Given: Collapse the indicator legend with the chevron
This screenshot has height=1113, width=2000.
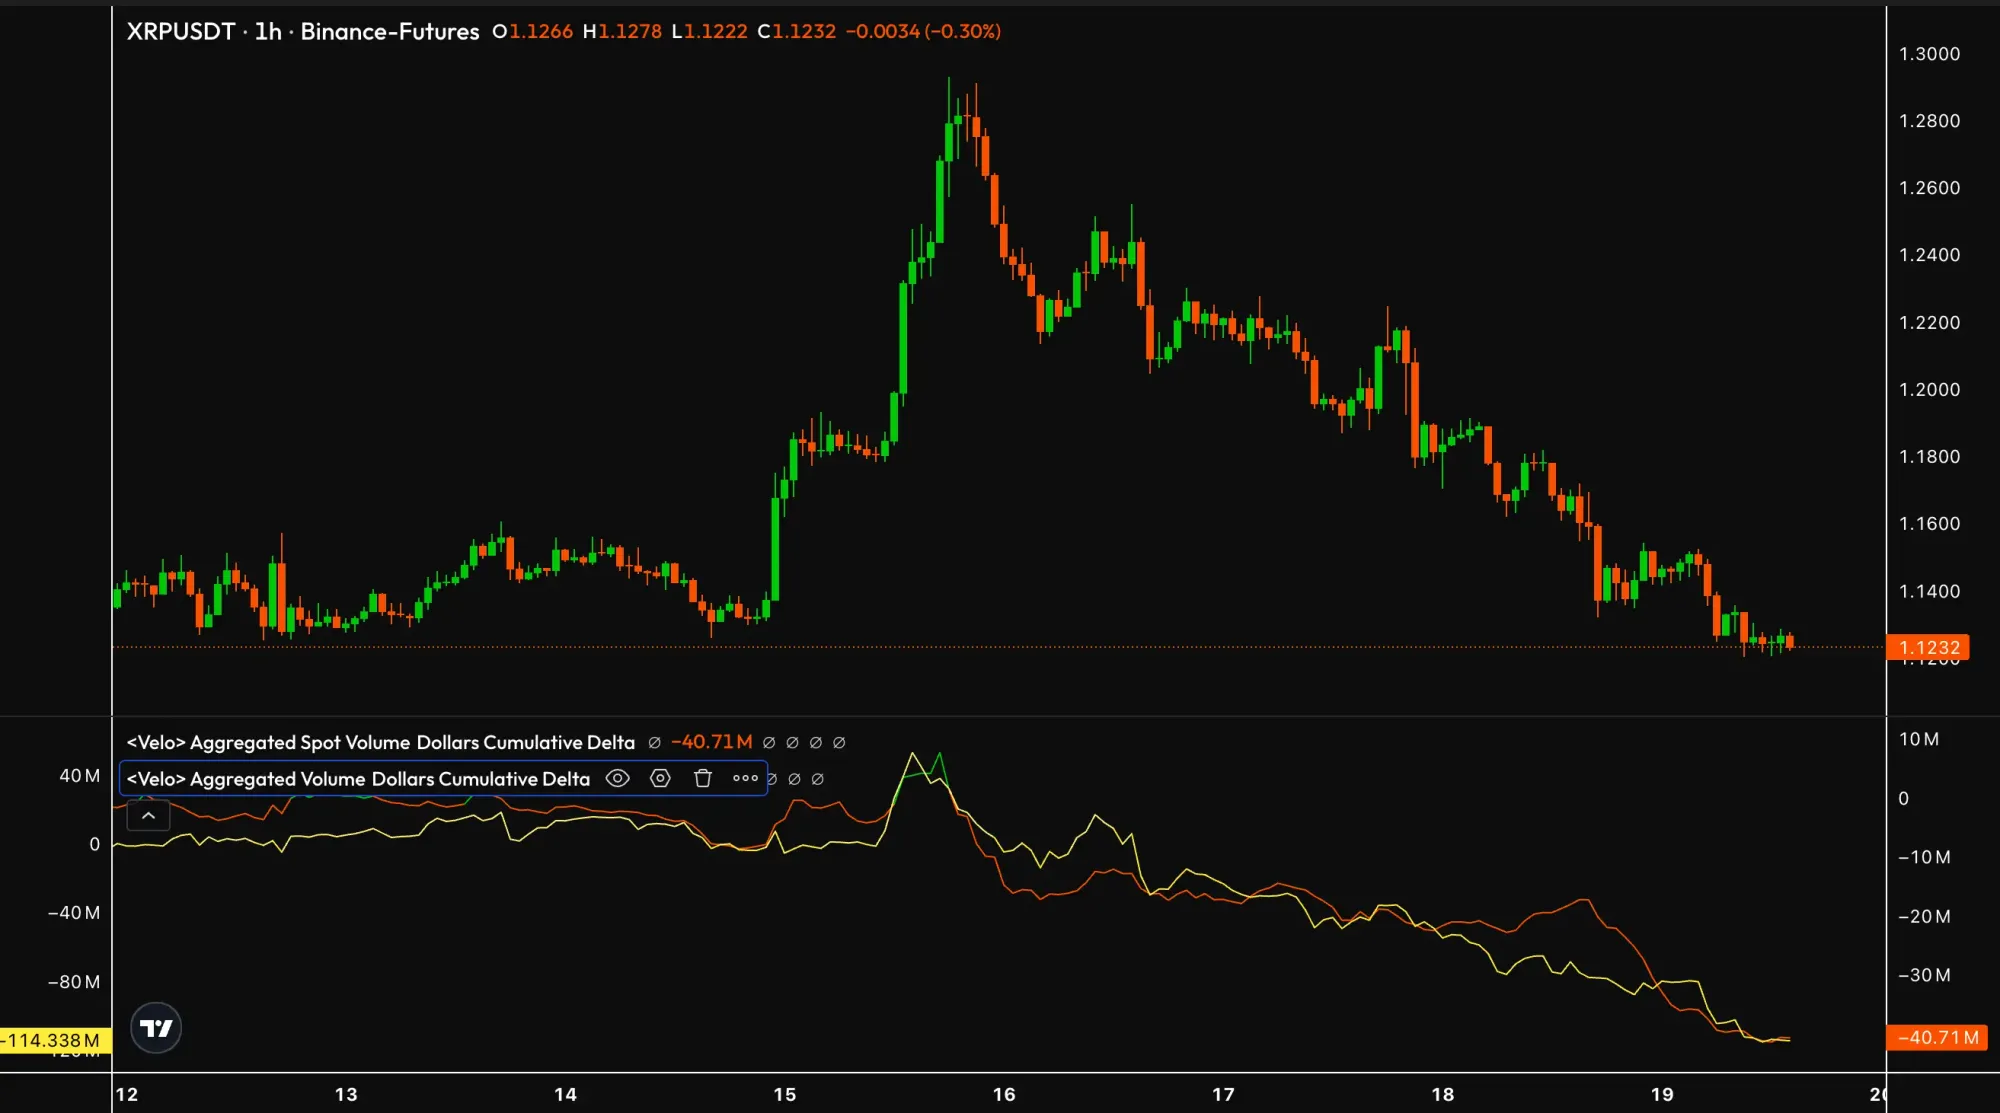Looking at the screenshot, I should point(148,816).
